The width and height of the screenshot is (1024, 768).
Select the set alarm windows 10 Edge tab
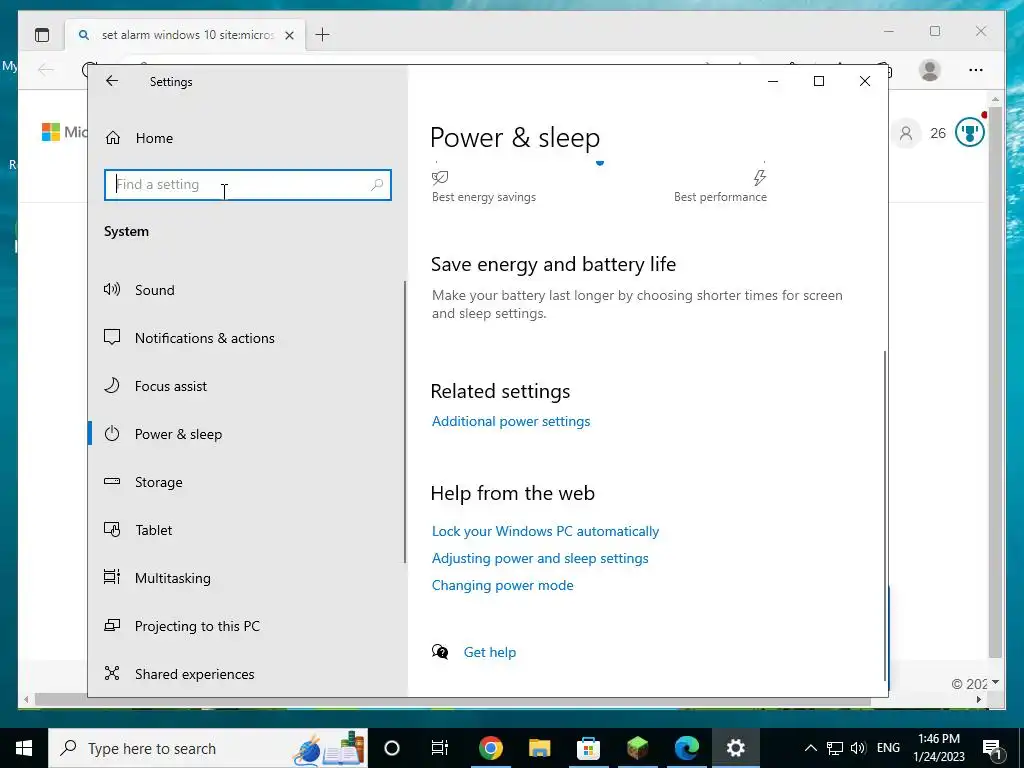click(183, 35)
